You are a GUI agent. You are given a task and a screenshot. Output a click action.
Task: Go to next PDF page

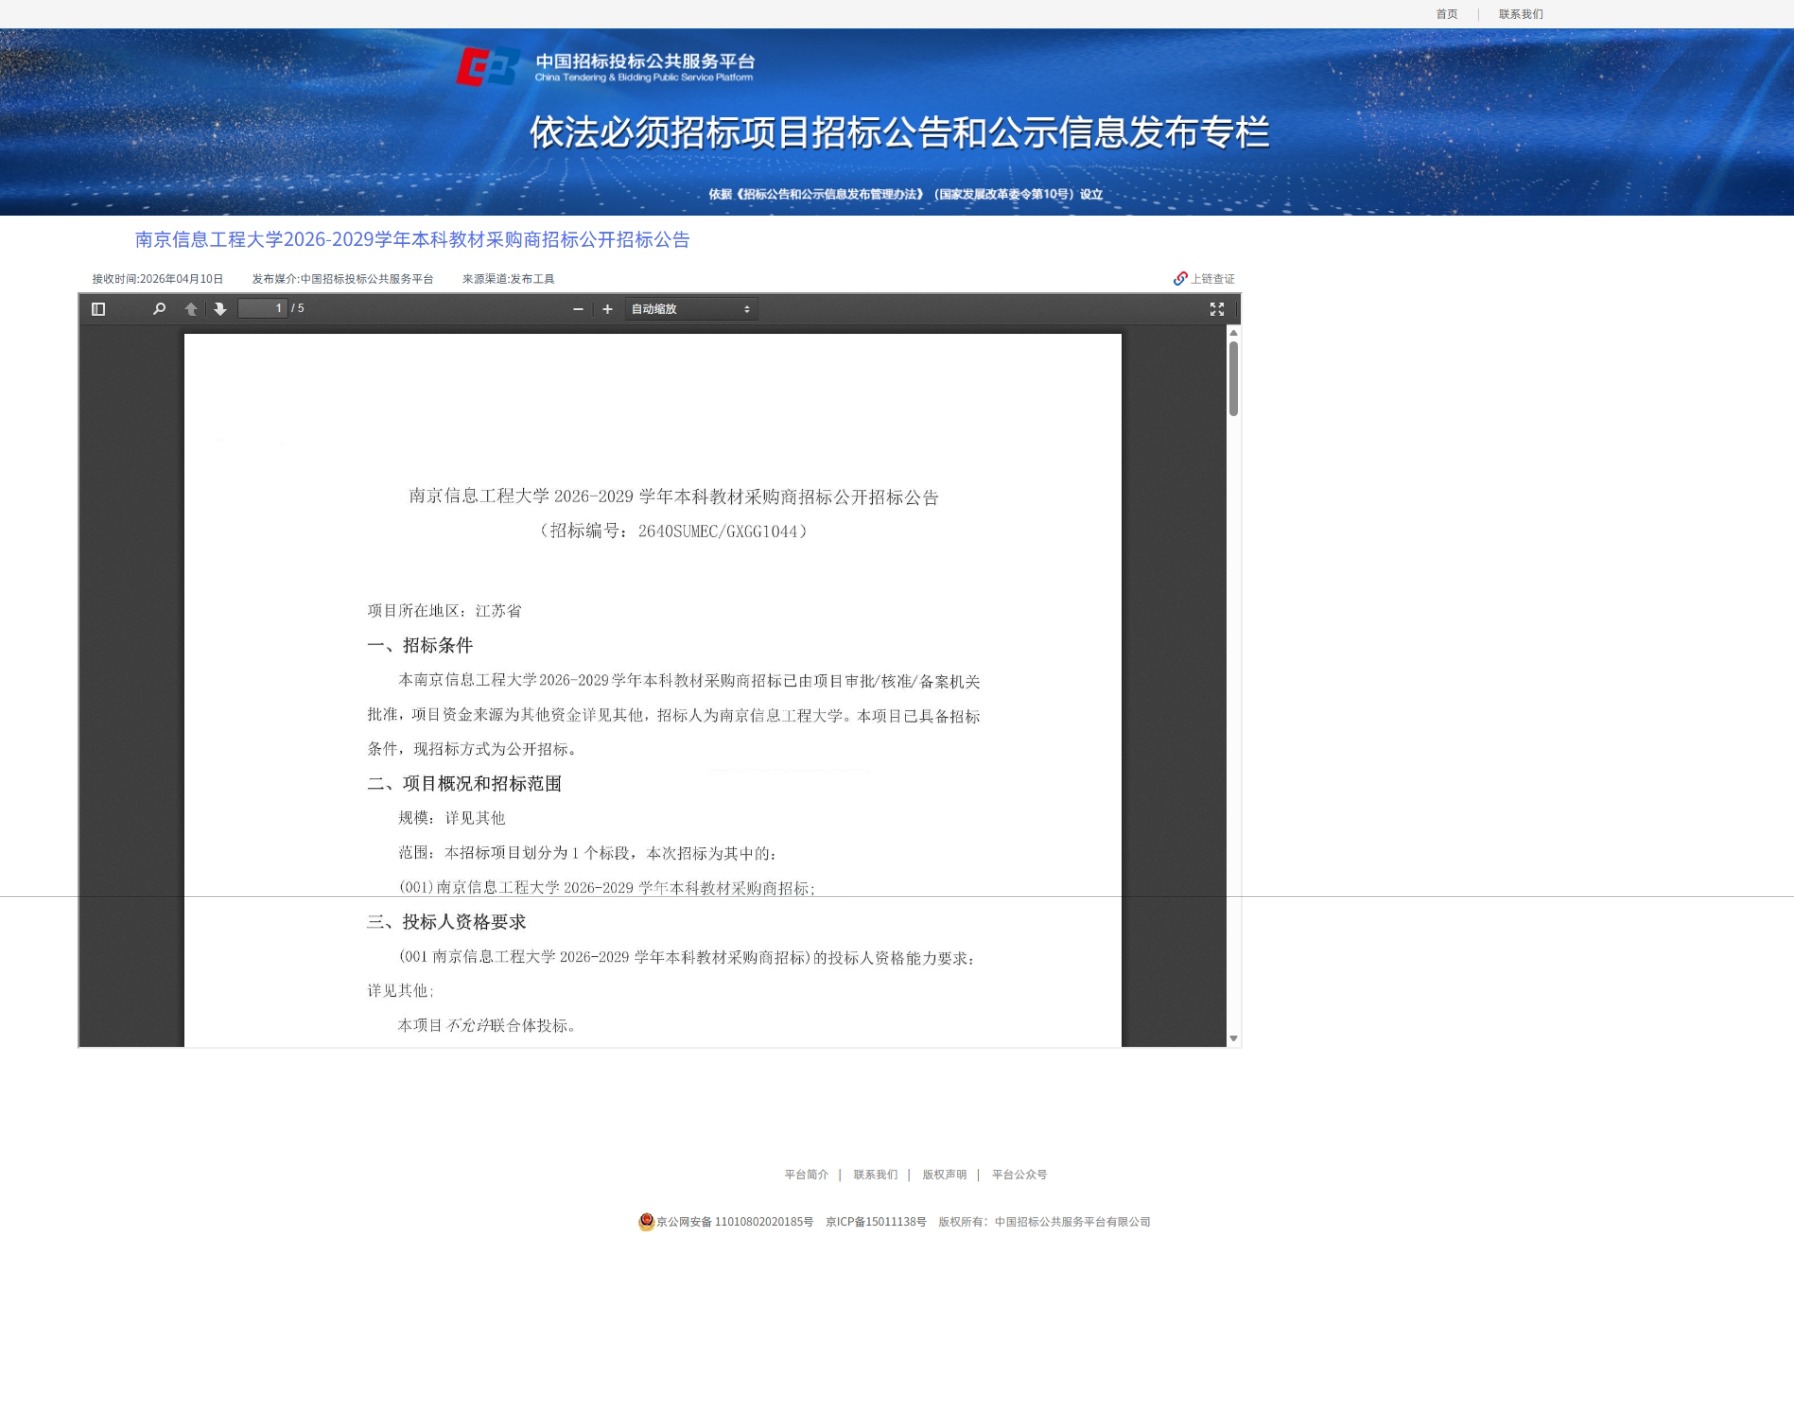[x=220, y=309]
